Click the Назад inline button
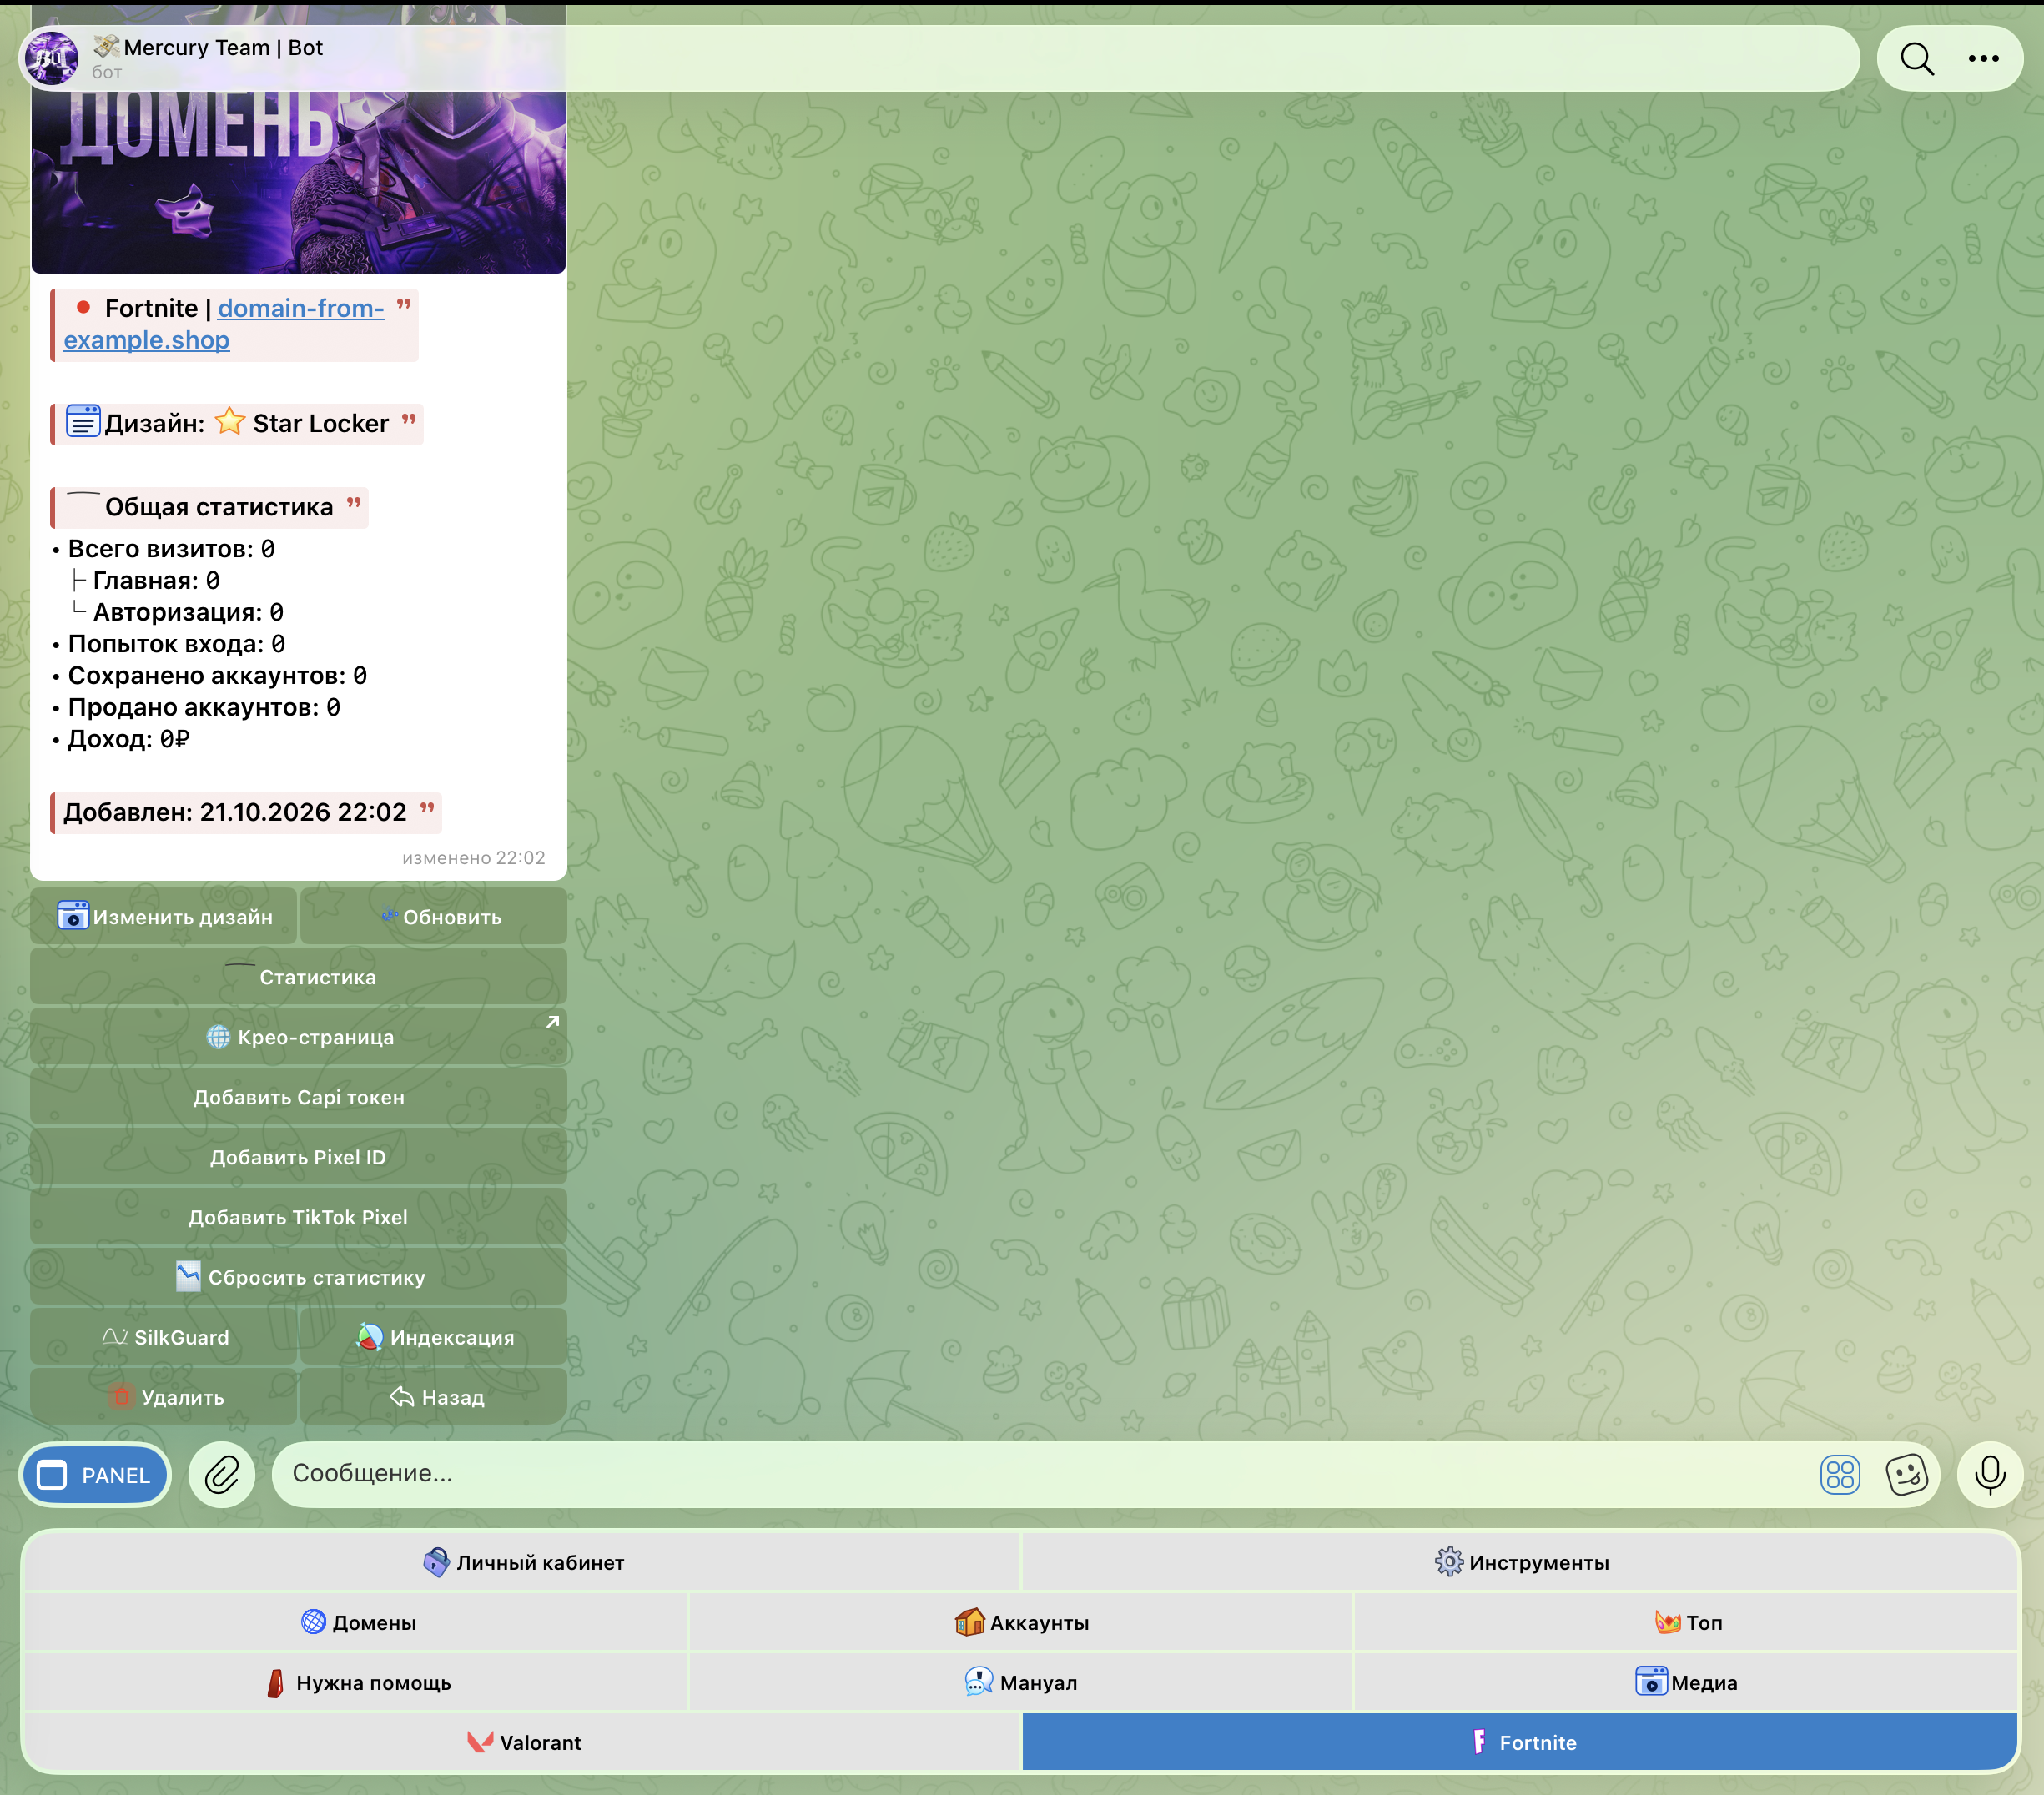This screenshot has height=1795, width=2044. click(x=434, y=1396)
